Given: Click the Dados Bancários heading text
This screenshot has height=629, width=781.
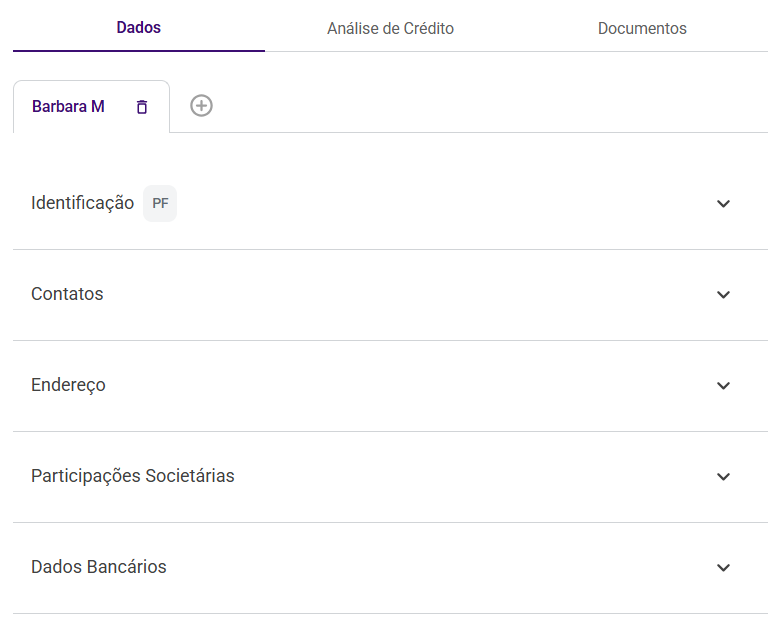Looking at the screenshot, I should point(99,567).
